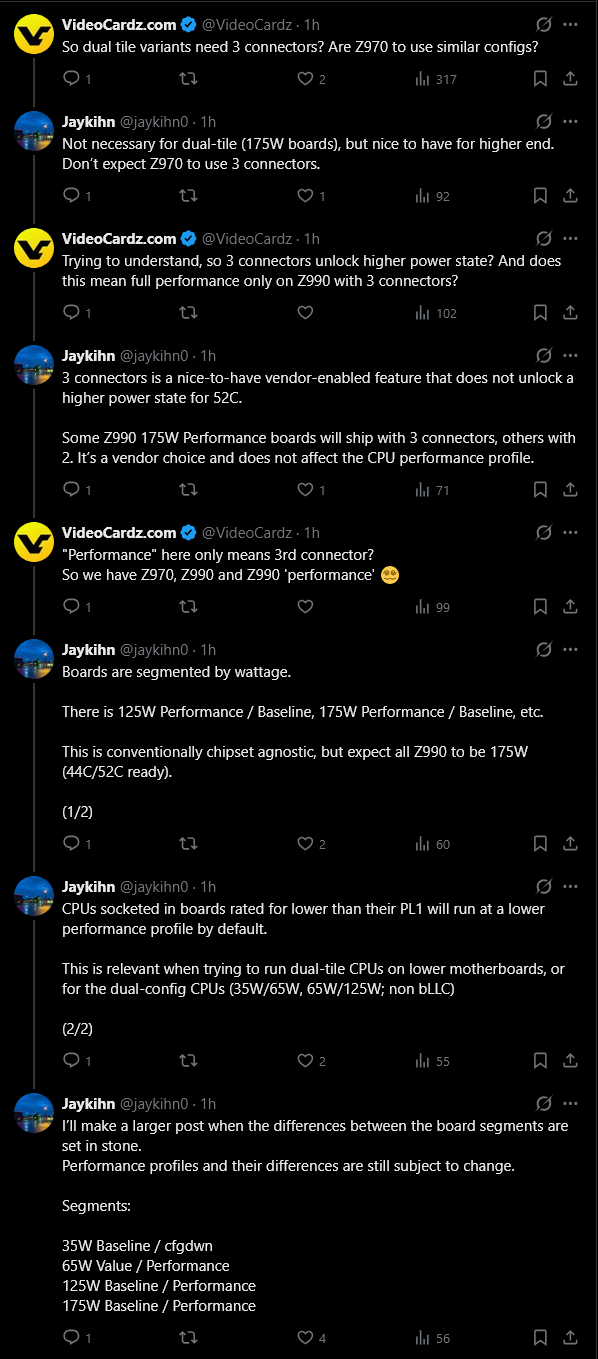
Task: Share the final Segments tweet
Action: [570, 1338]
